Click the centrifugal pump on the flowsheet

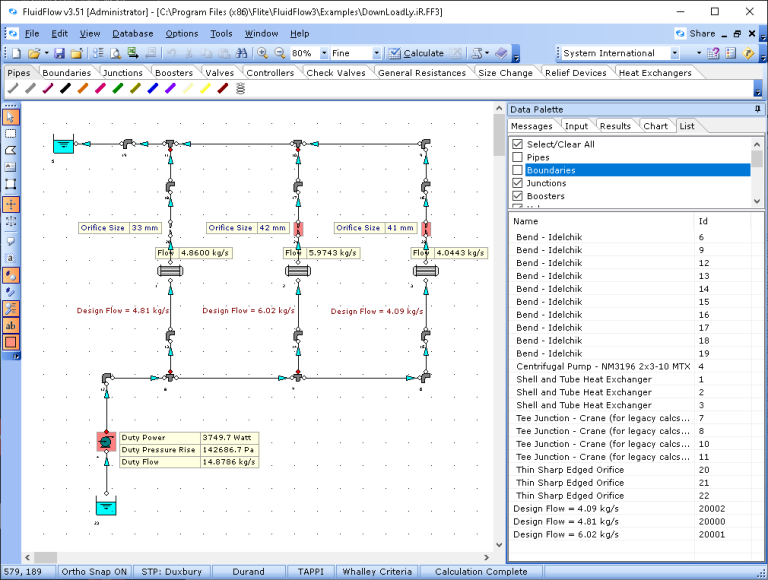coord(106,442)
